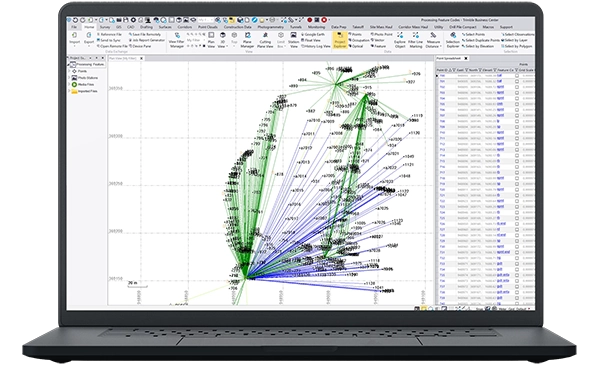Toggle the highlighted Project Explorer button
Image resolution: width=600 pixels, height=375 pixels.
[x=339, y=40]
